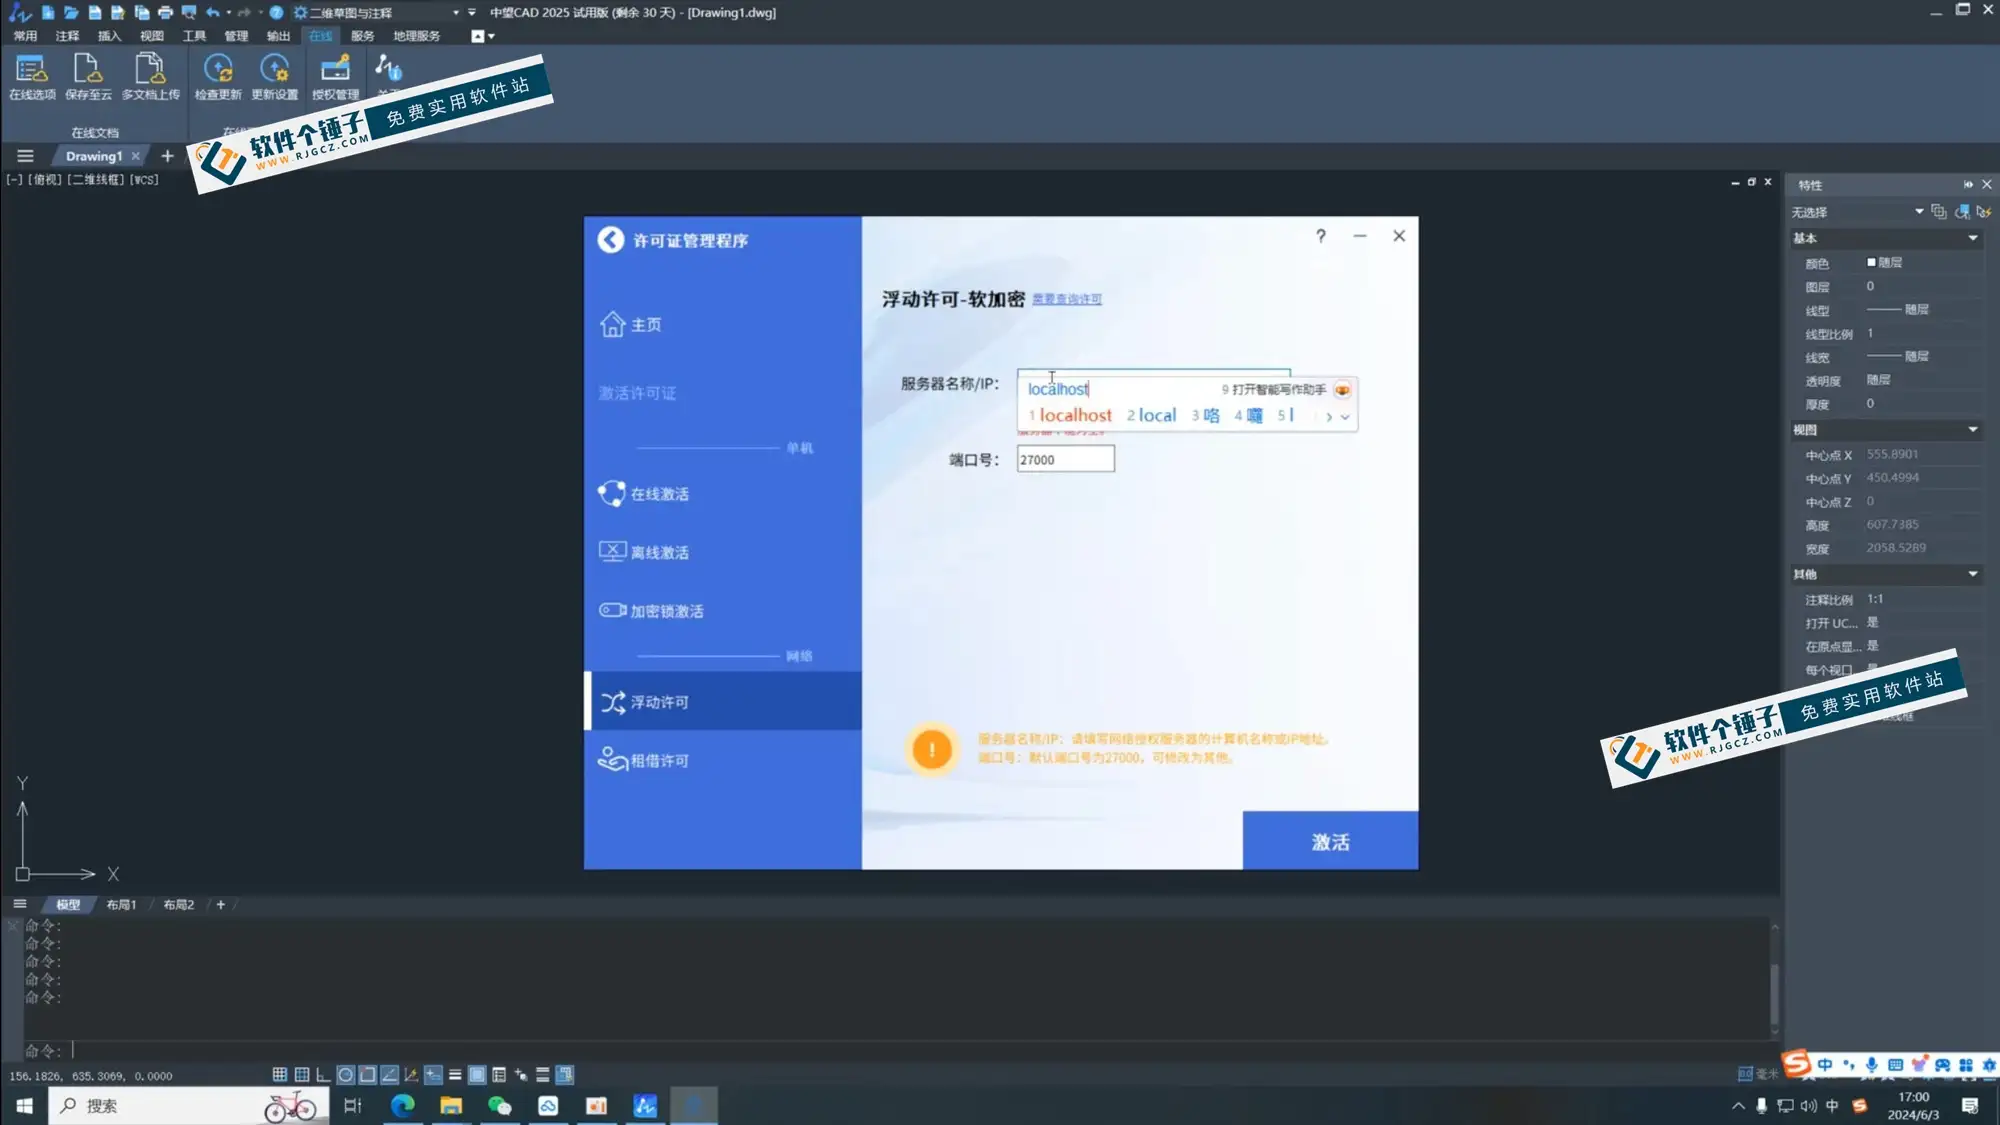Screen dimensions: 2000x1125
Task: Click the 颜色 (color) swatch in properties
Action: point(1871,263)
